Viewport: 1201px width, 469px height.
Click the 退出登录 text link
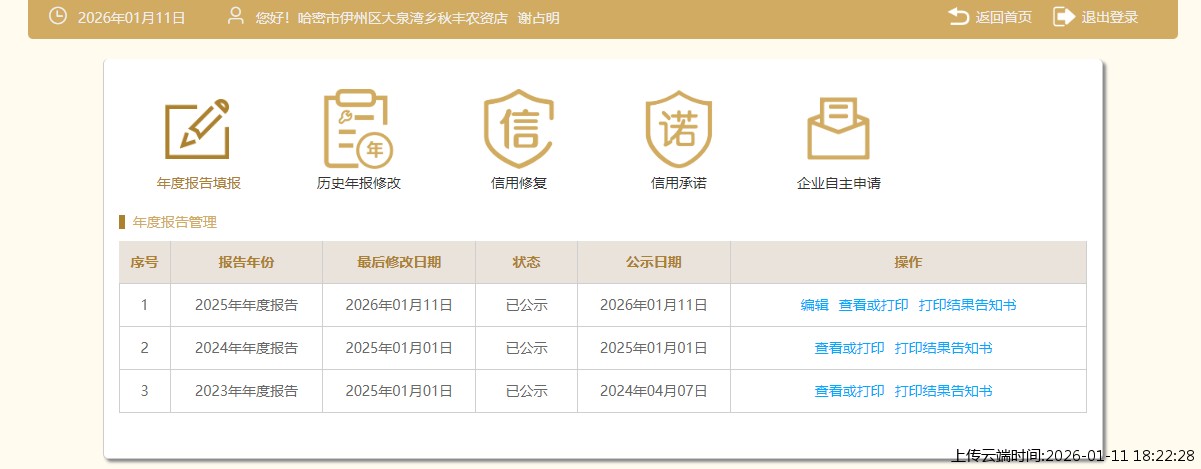(1109, 17)
